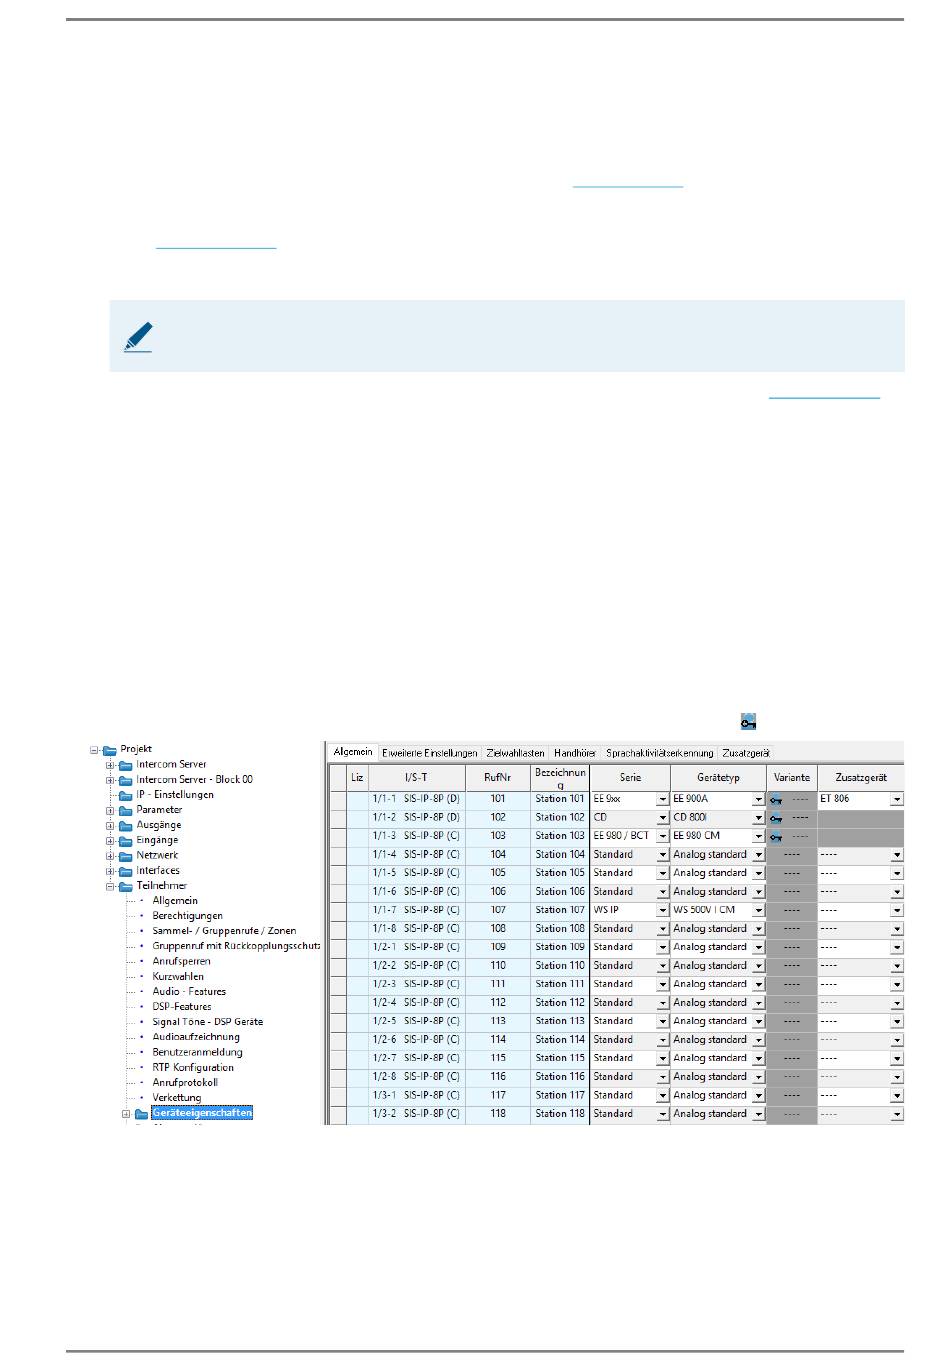Open the Sprachaktivitätserkennung tab
Image resolution: width=950 pixels, height=1370 pixels.
(x=659, y=753)
